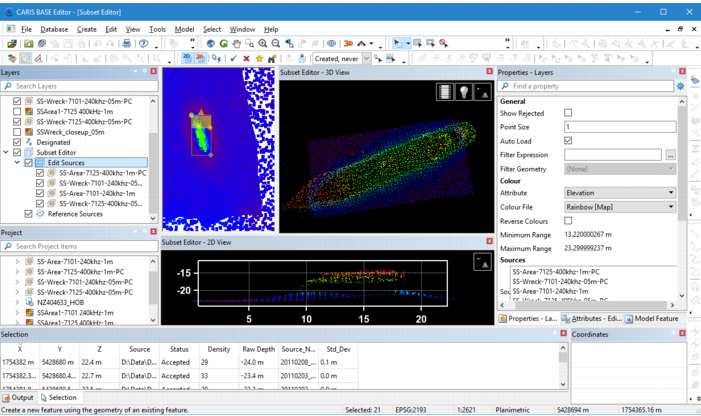Uncheck the Auto Load checkbox
701x416 pixels.
click(x=568, y=141)
